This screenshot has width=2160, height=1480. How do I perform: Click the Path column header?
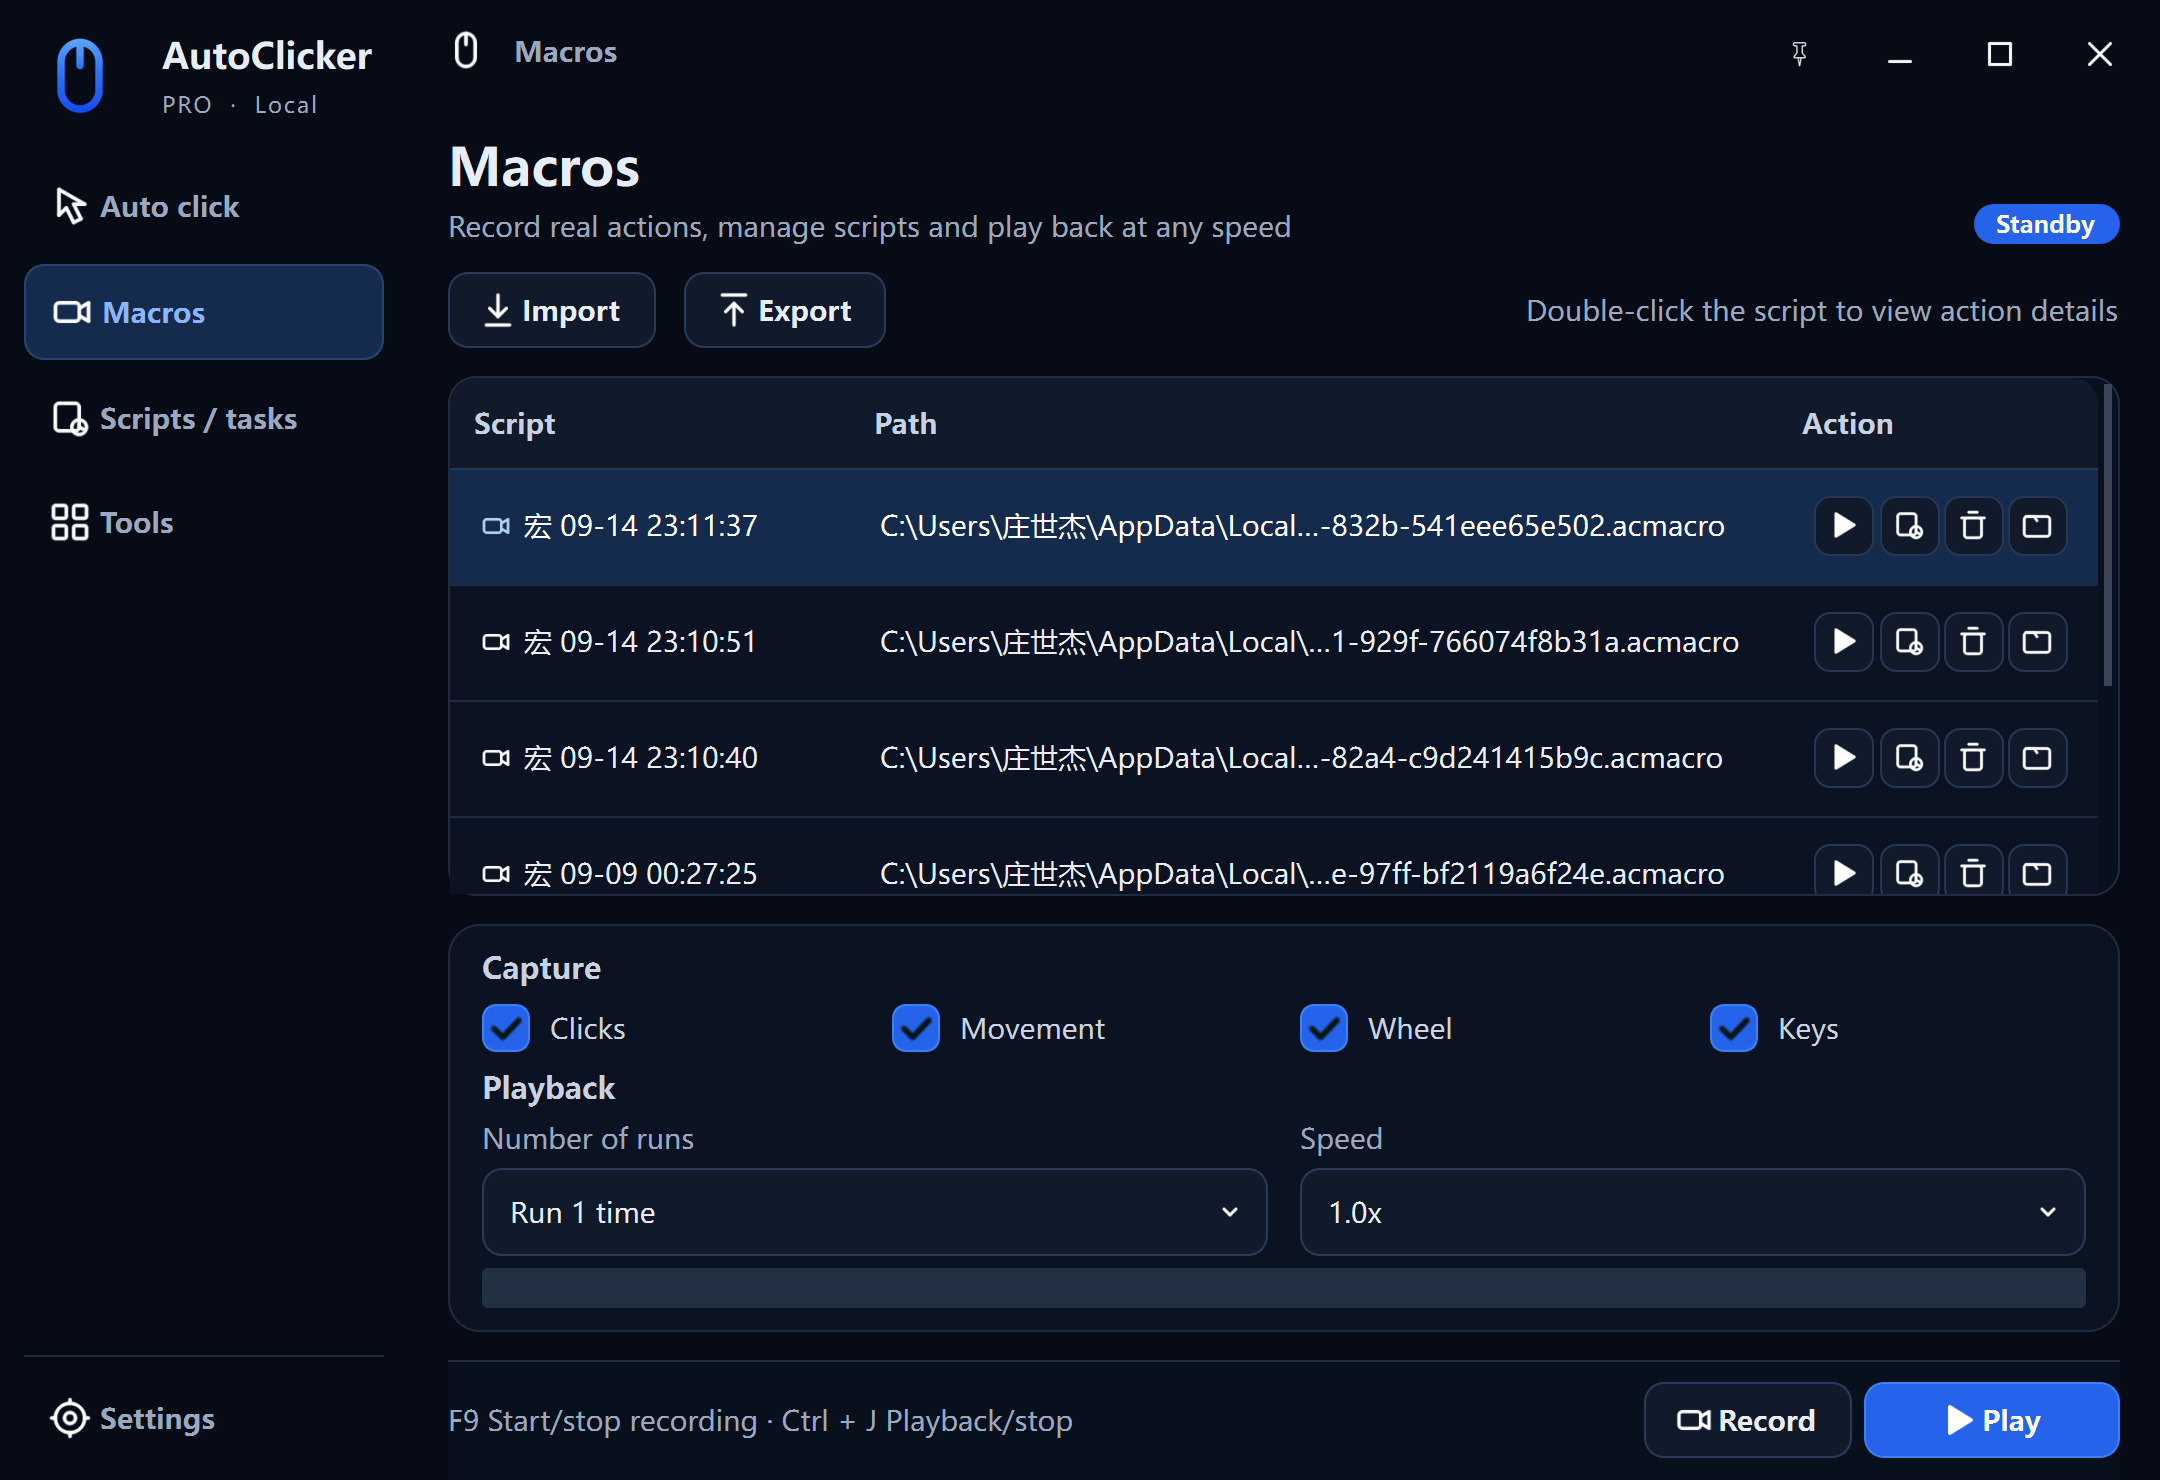[906, 424]
